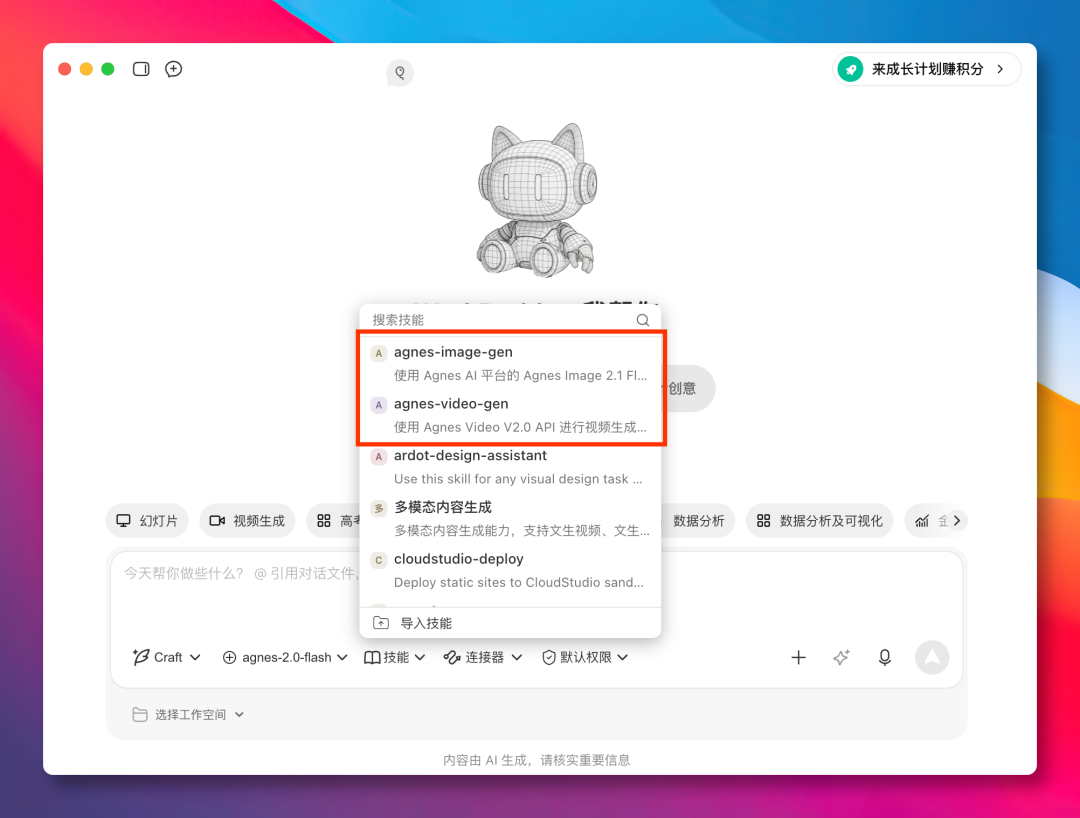Select agnes-video-gen skill
Viewport: 1080px width, 818px height.
[x=510, y=415]
